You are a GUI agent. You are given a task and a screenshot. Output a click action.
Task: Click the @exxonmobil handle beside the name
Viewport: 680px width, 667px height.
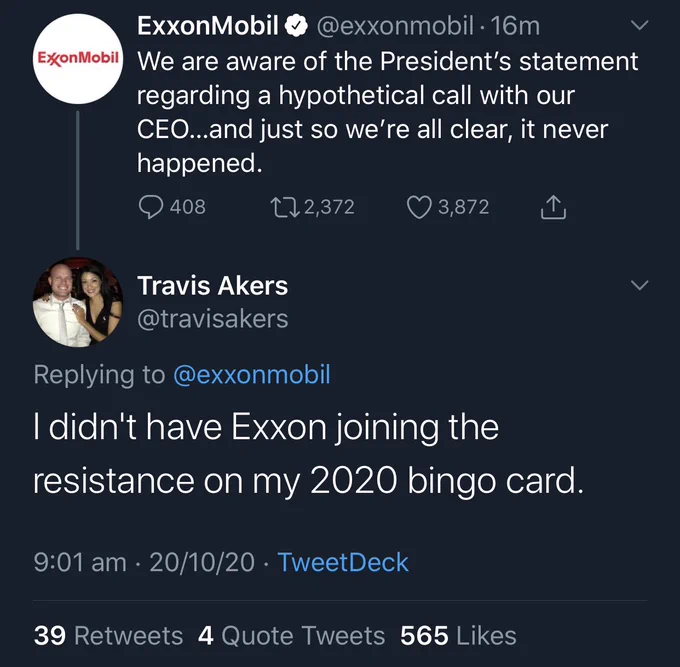(395, 26)
